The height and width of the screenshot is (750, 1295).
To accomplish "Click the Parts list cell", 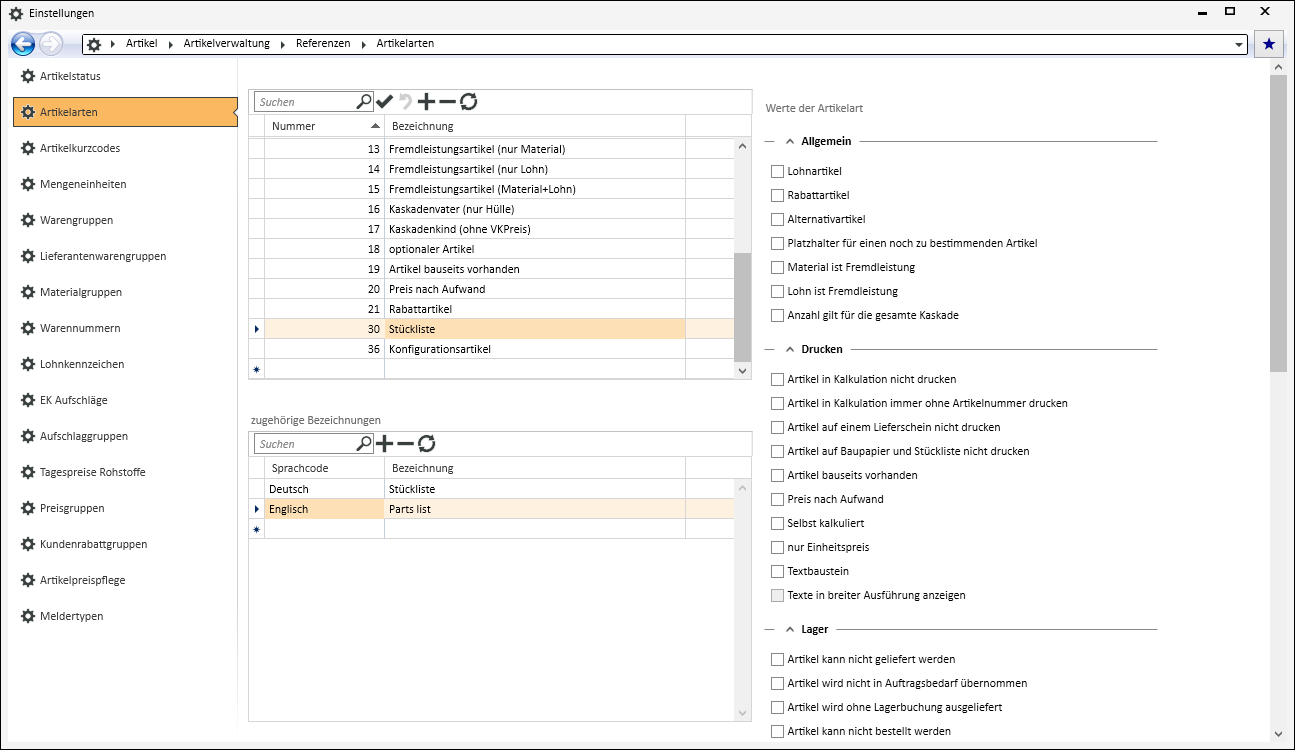I will click(x=535, y=509).
